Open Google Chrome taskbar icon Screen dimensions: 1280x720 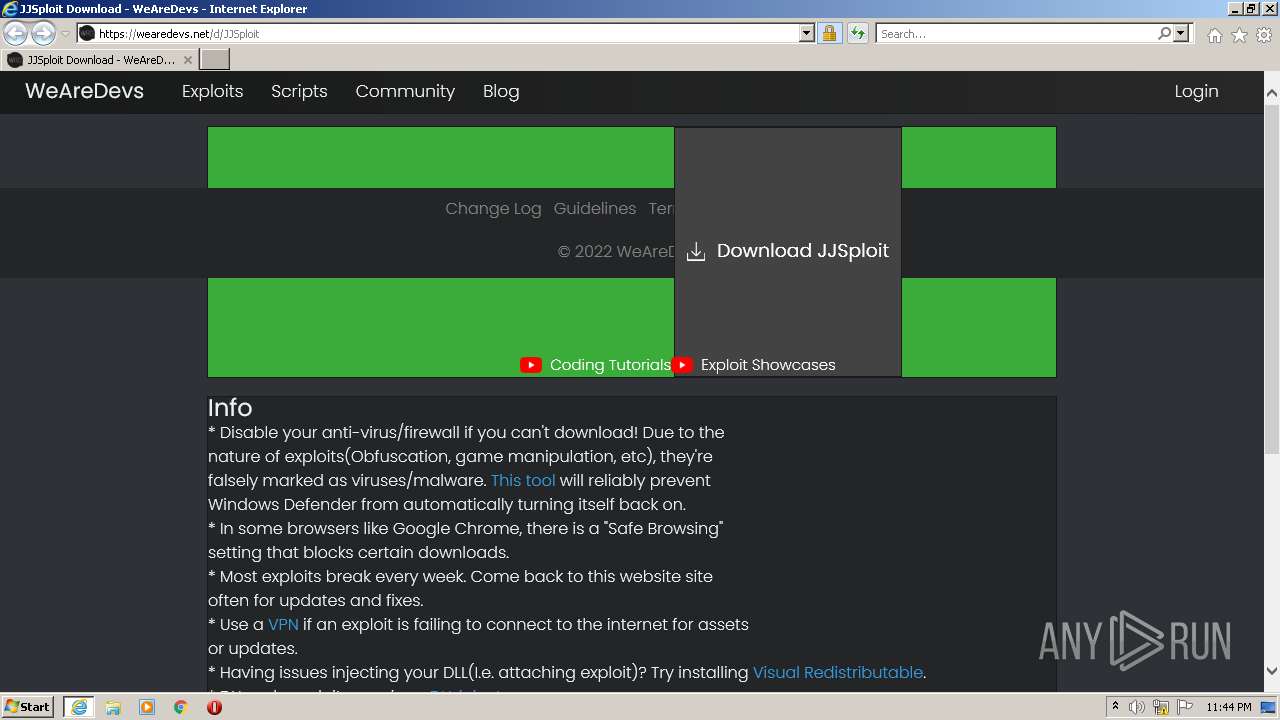tap(180, 707)
